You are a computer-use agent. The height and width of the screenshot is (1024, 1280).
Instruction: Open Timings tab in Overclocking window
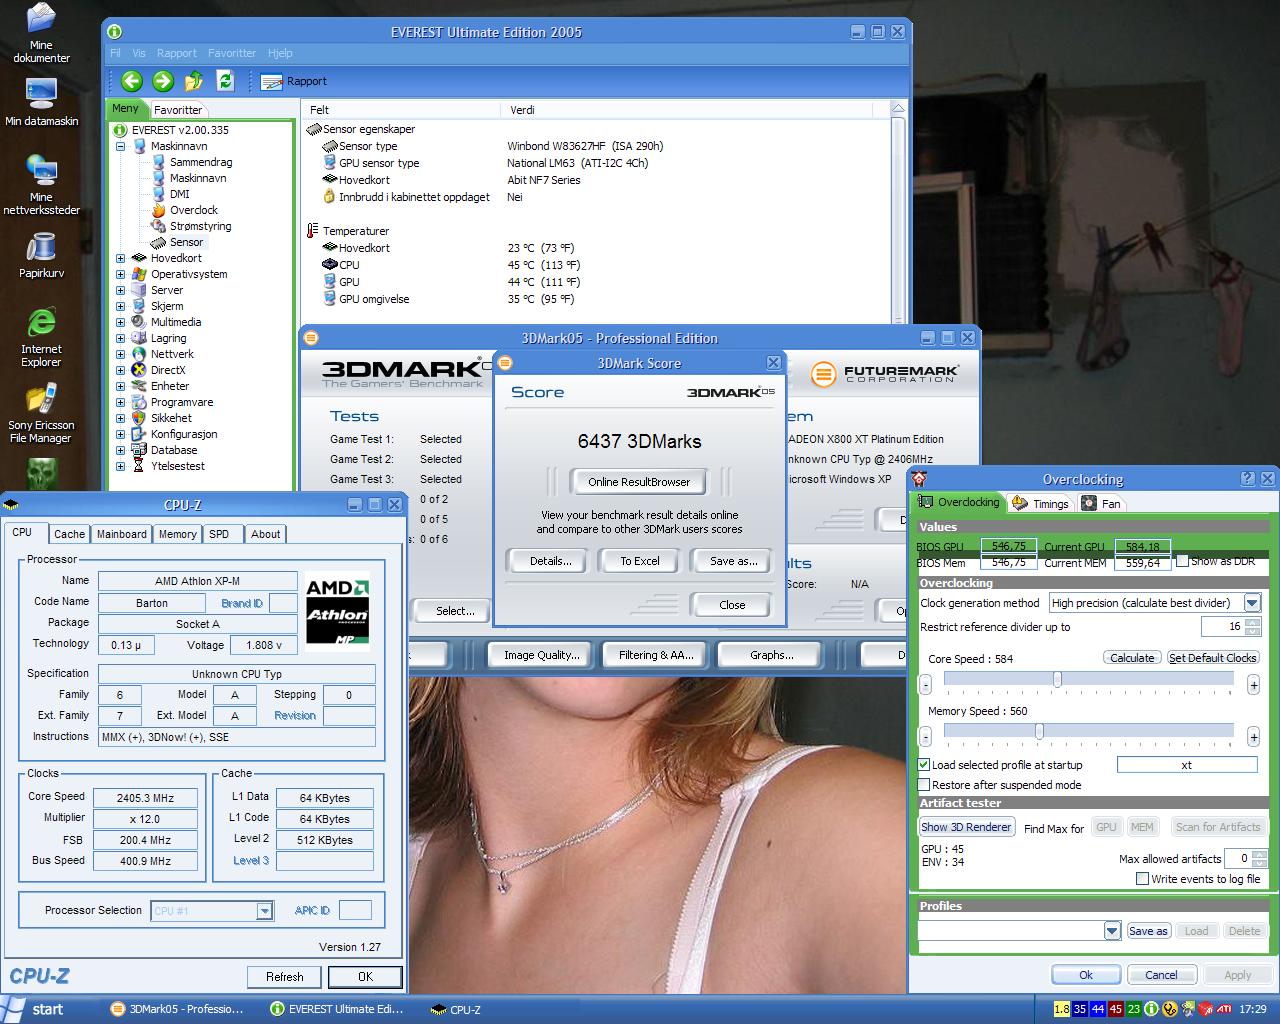point(1040,503)
